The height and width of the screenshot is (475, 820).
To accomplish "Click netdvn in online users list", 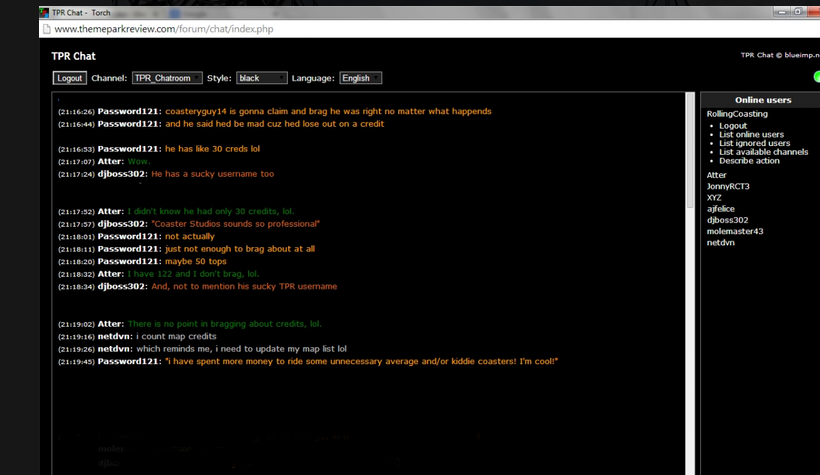I will point(721,243).
